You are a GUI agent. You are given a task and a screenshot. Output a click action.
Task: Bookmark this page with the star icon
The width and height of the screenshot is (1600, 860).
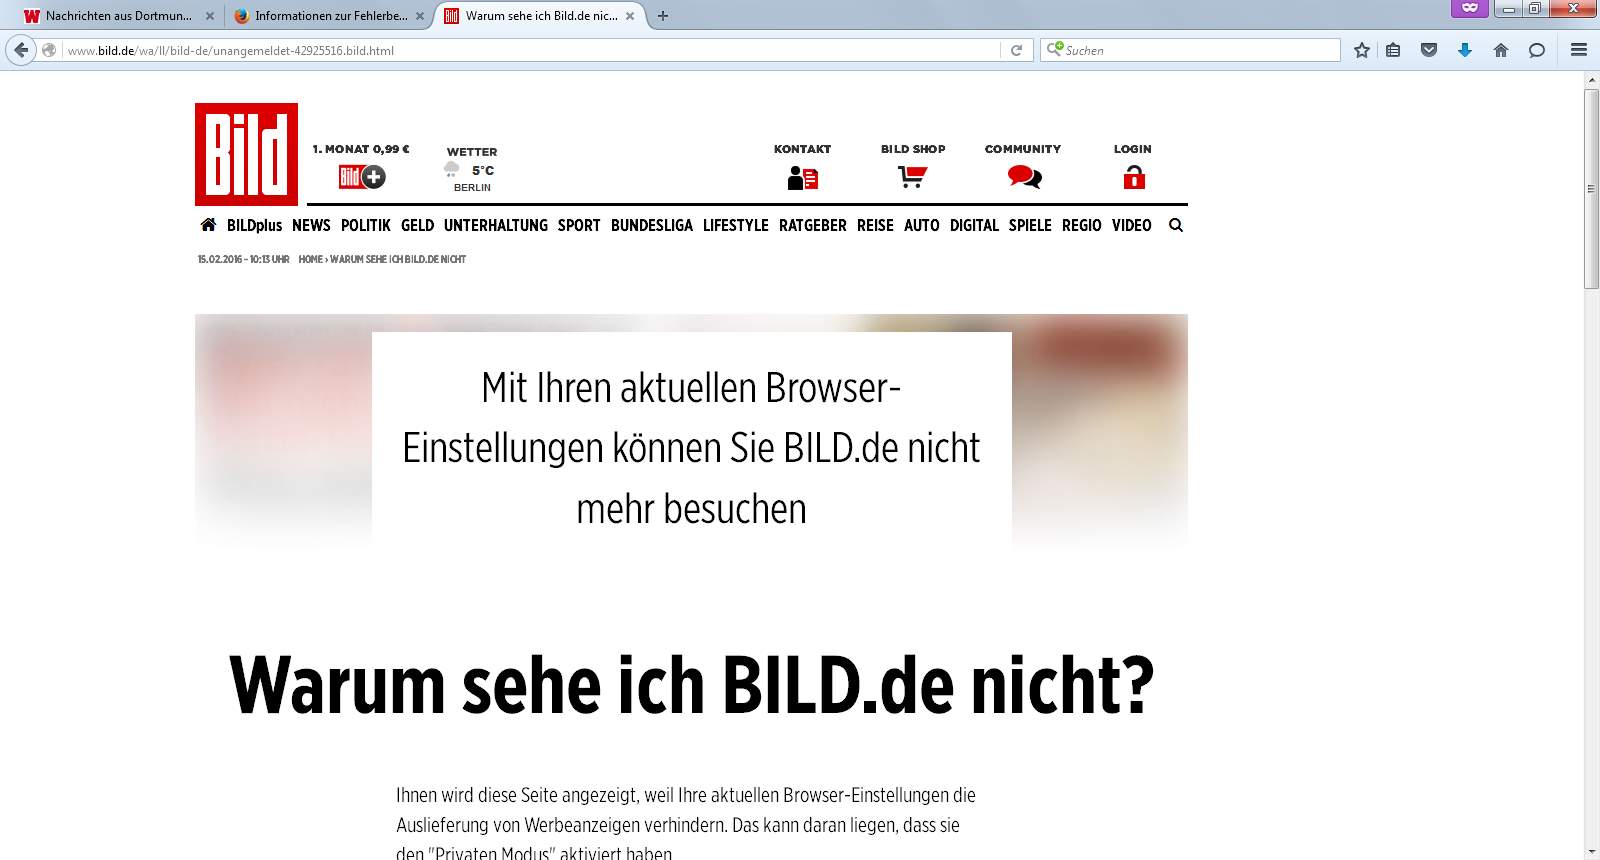(x=1361, y=50)
